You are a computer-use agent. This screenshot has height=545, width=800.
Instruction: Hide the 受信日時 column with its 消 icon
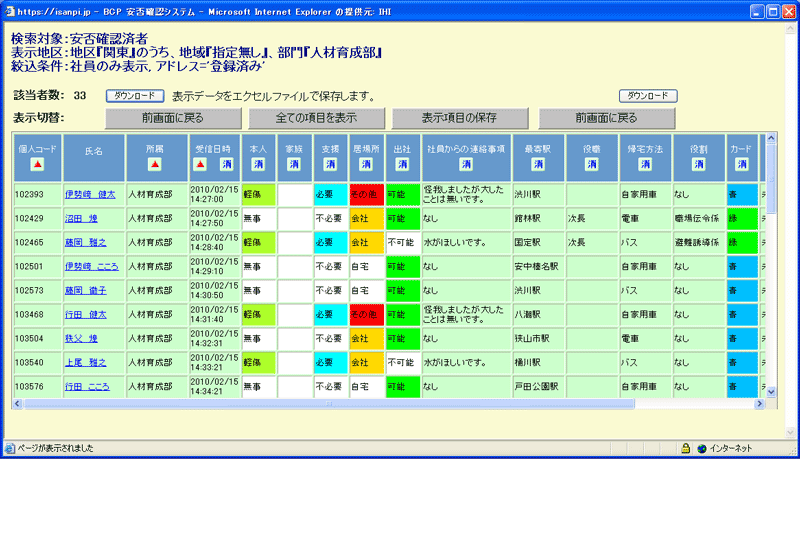coord(227,164)
